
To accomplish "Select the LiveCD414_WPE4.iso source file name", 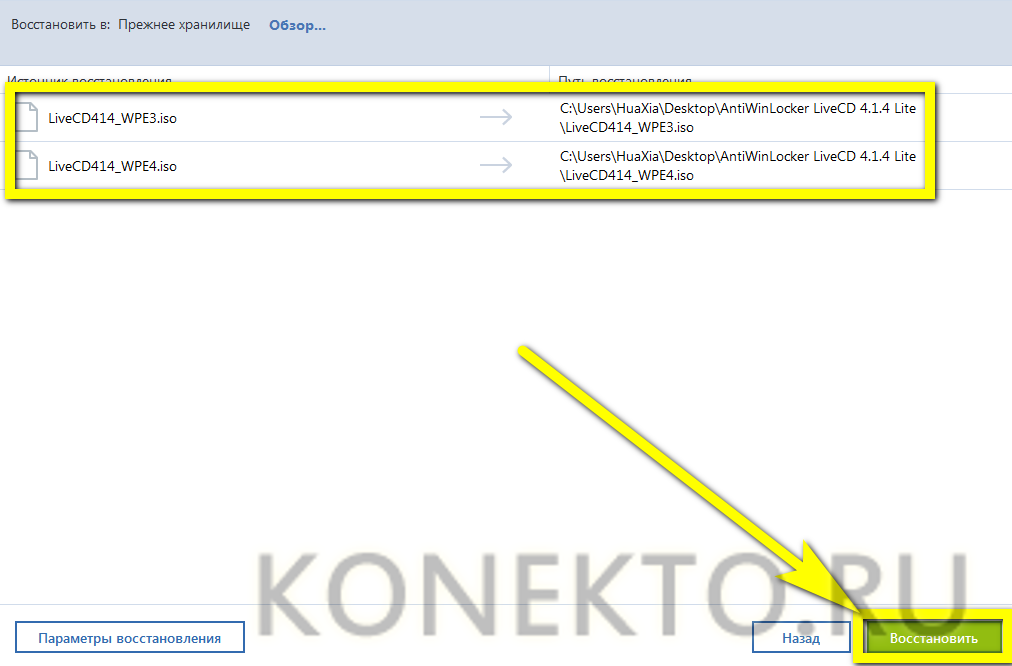I will click(x=113, y=166).
